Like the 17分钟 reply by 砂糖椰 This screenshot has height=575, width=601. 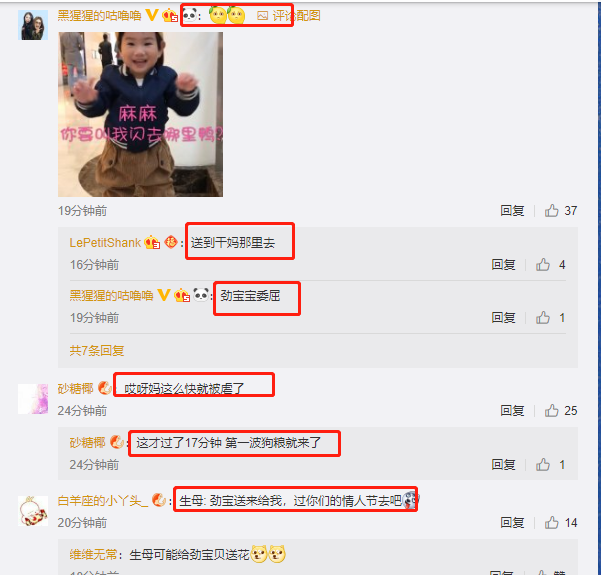coord(543,465)
